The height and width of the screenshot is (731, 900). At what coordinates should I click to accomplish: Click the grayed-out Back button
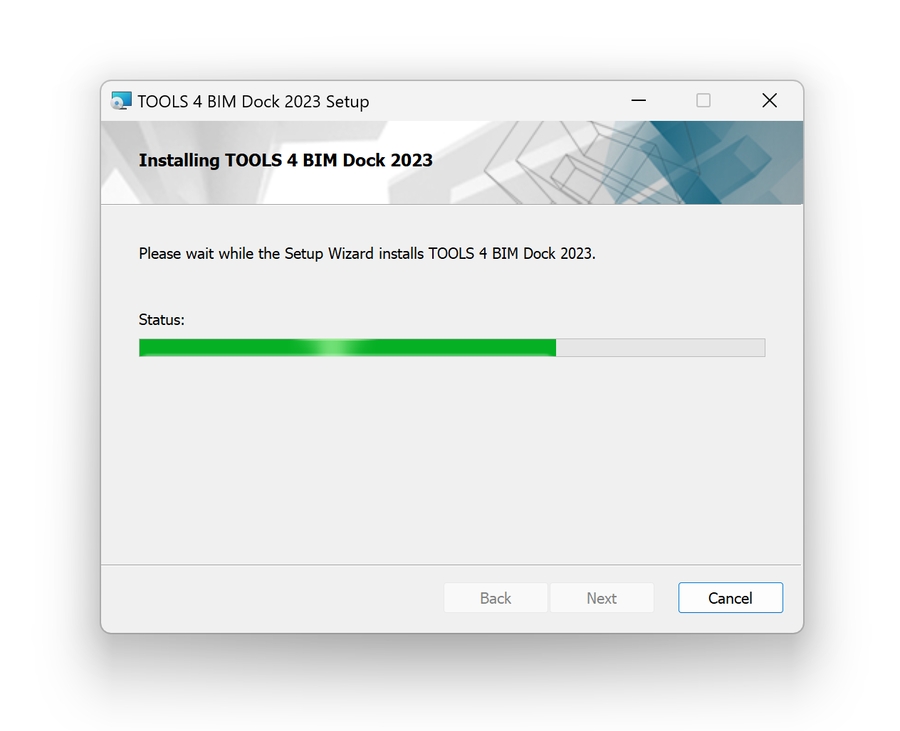[495, 598]
